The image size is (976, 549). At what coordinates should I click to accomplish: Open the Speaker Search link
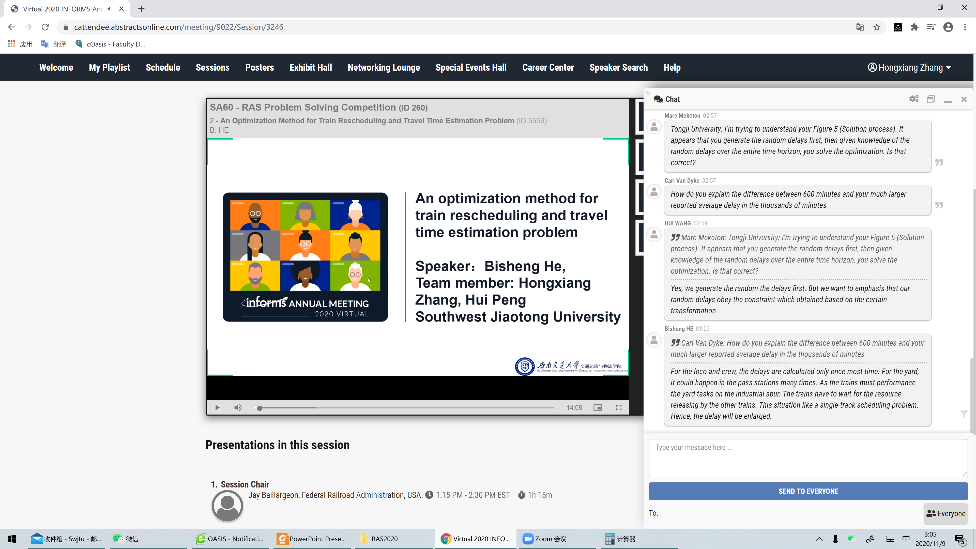pos(618,68)
